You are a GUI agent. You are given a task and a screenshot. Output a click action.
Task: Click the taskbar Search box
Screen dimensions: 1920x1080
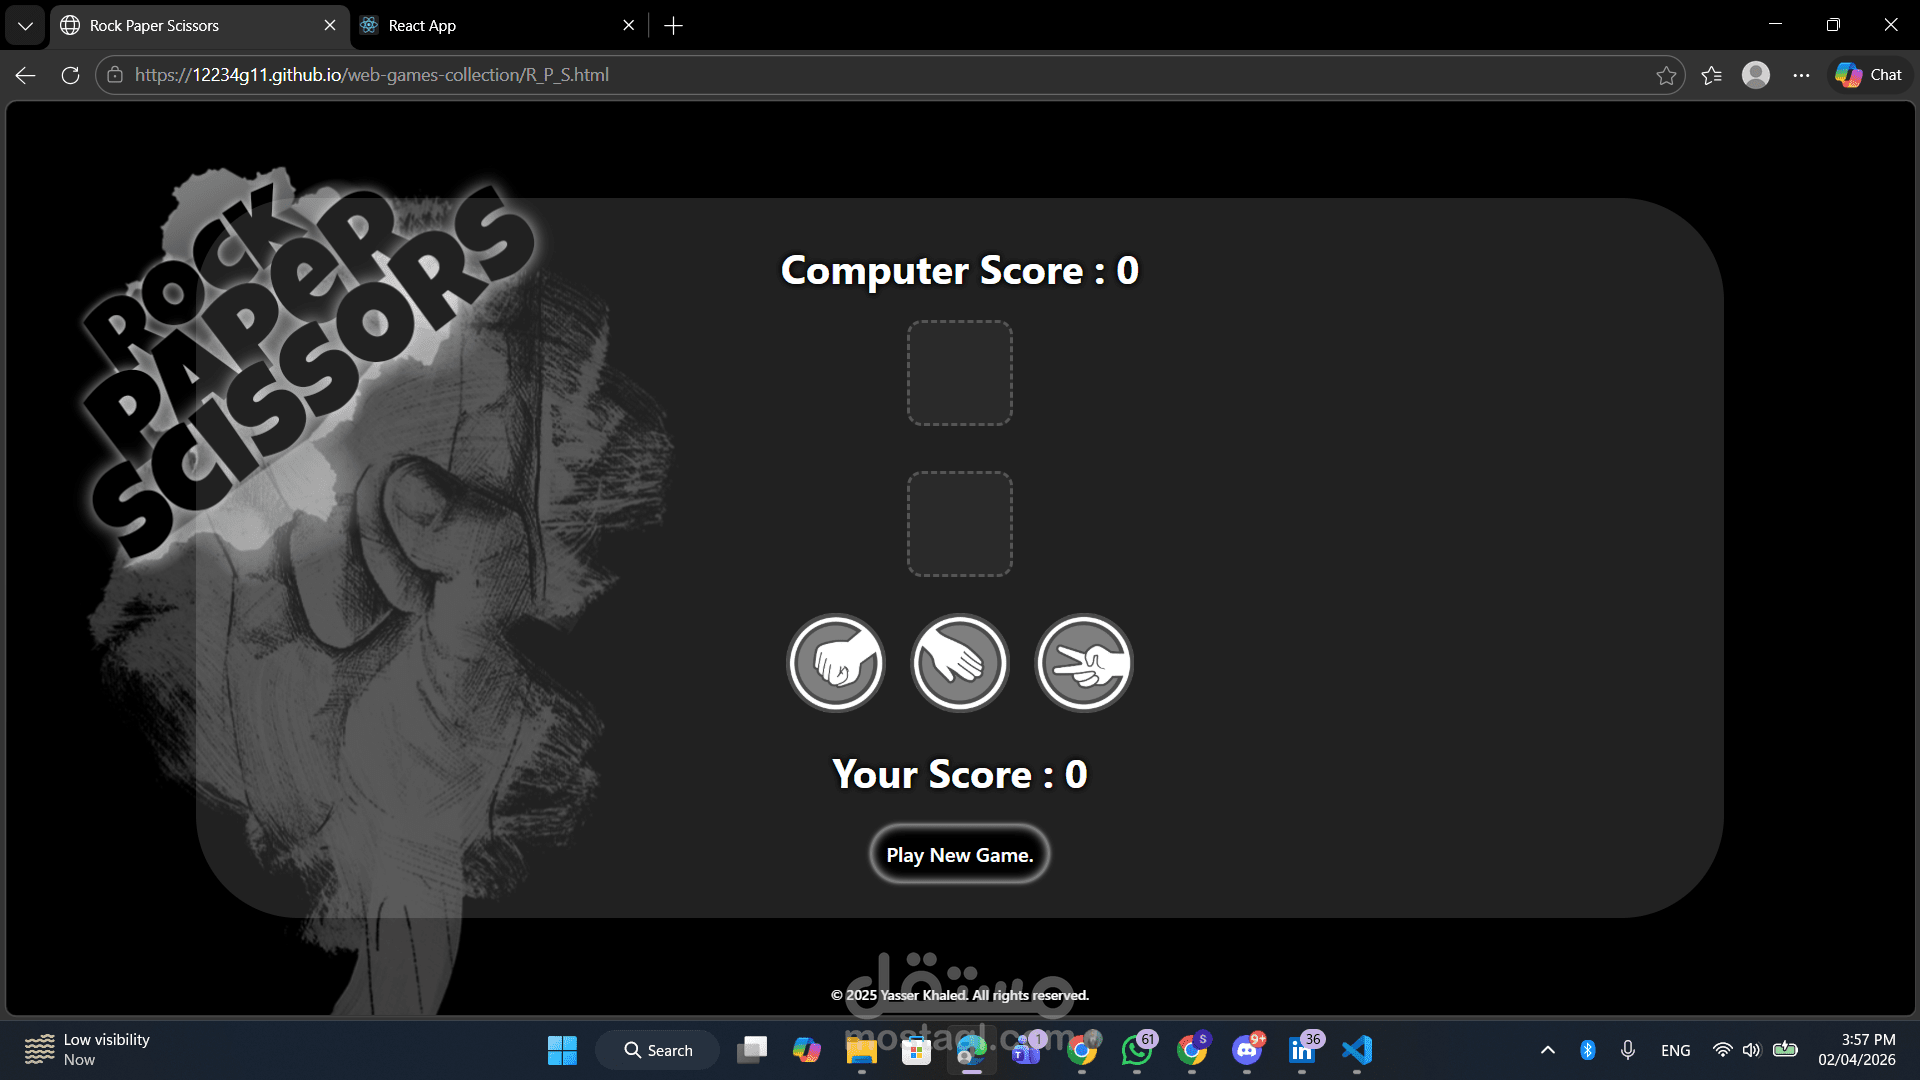click(658, 1050)
